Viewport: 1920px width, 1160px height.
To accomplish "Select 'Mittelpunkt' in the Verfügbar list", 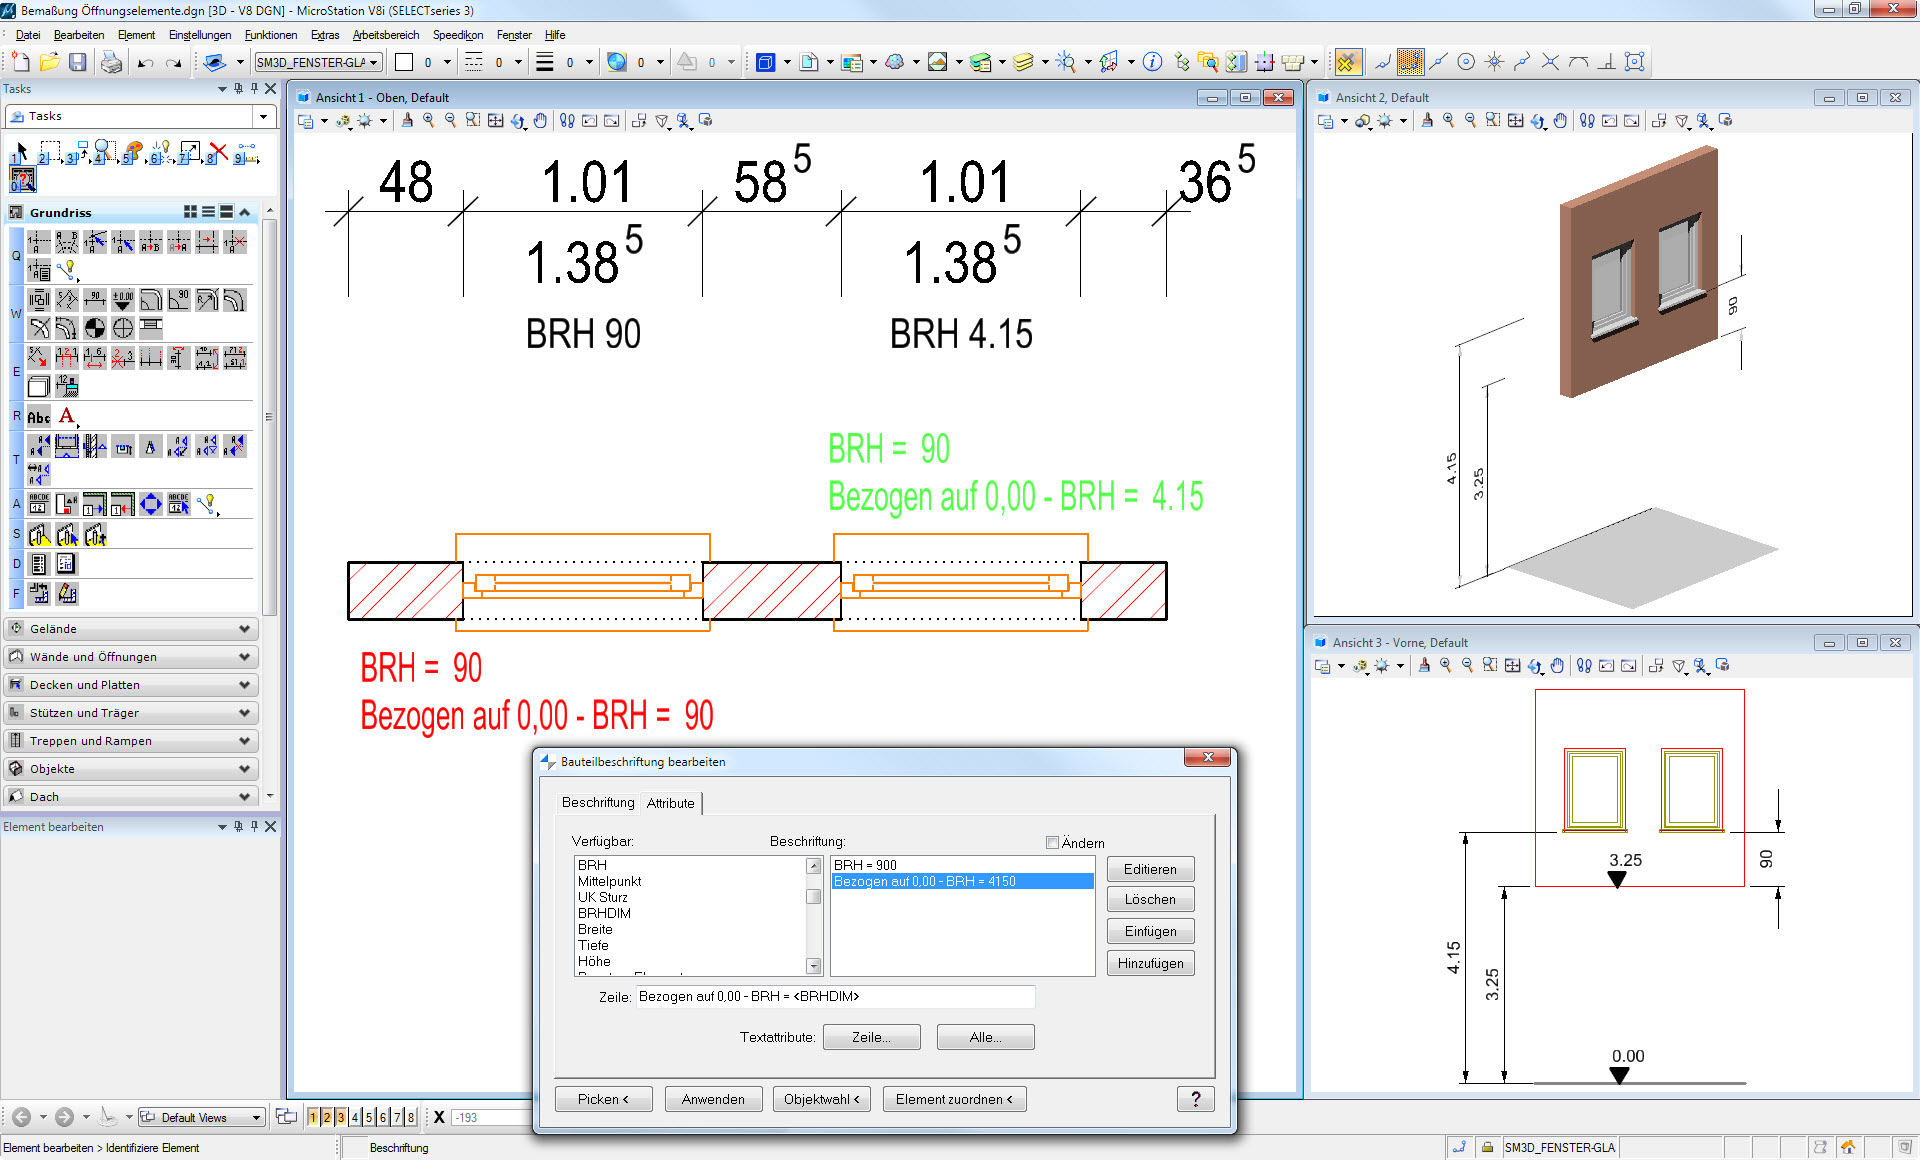I will [609, 881].
